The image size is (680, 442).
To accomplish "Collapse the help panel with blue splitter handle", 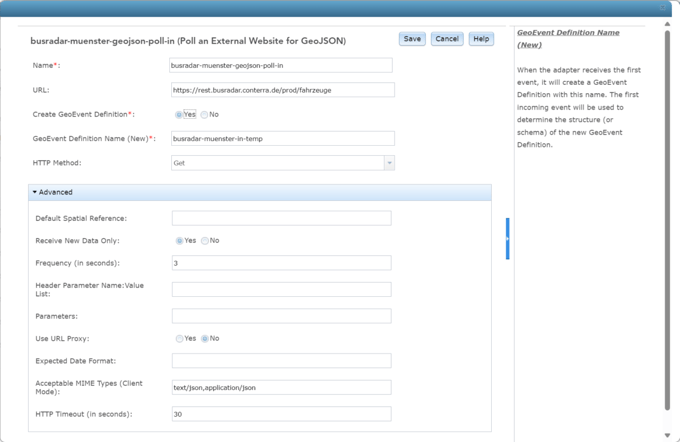I will (x=507, y=239).
